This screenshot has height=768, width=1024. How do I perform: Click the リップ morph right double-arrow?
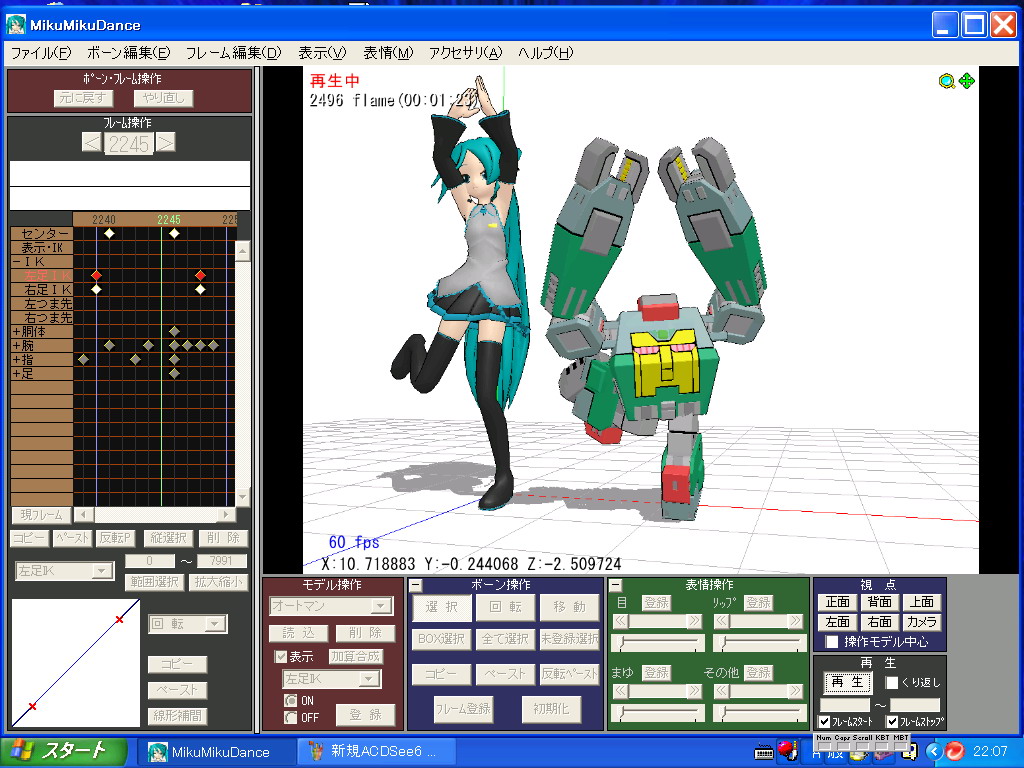(795, 621)
